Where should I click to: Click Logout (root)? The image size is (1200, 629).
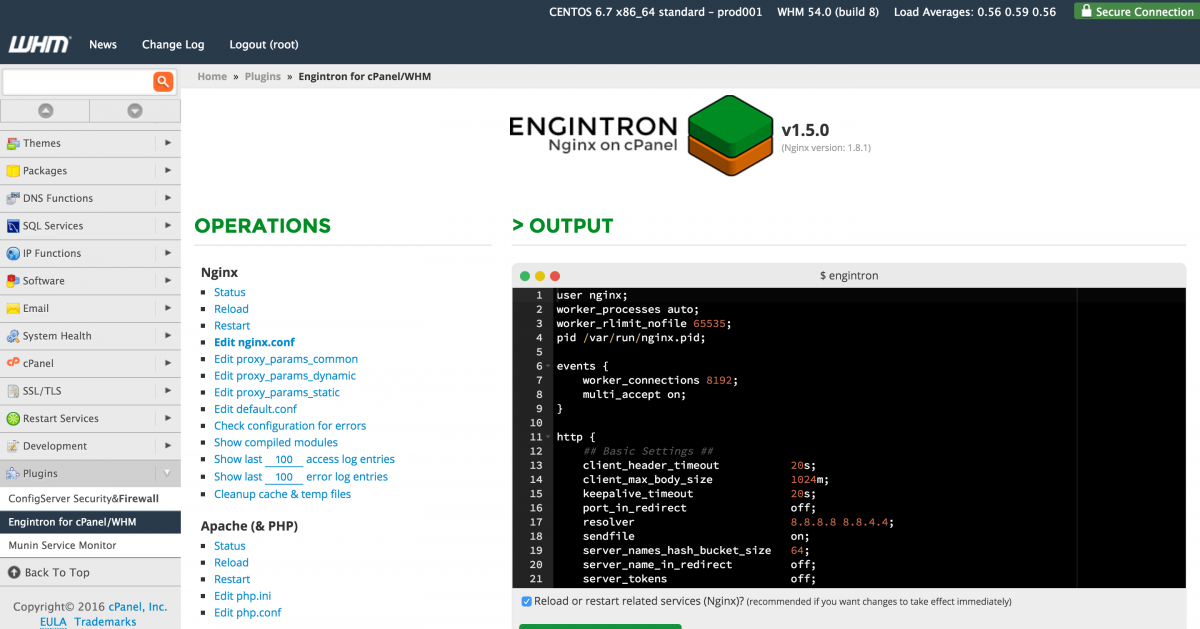[264, 44]
